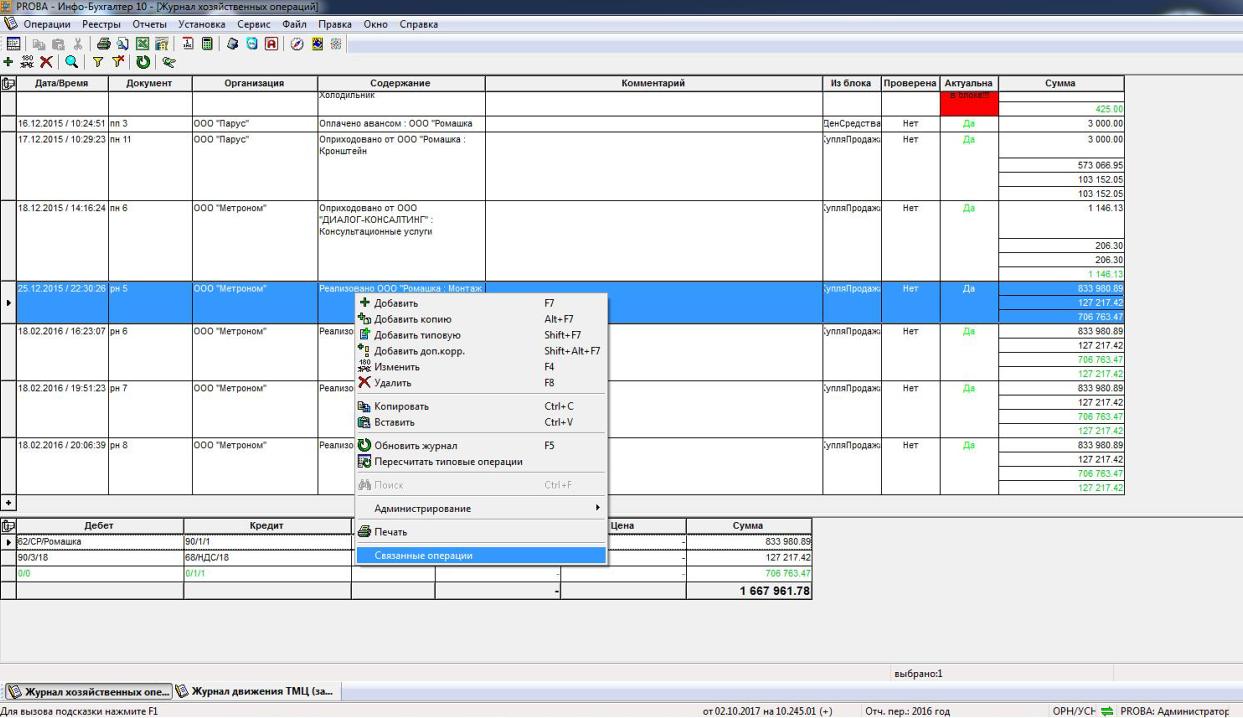Choose Добавить in the context menu
The height and width of the screenshot is (718, 1243).
(481, 303)
